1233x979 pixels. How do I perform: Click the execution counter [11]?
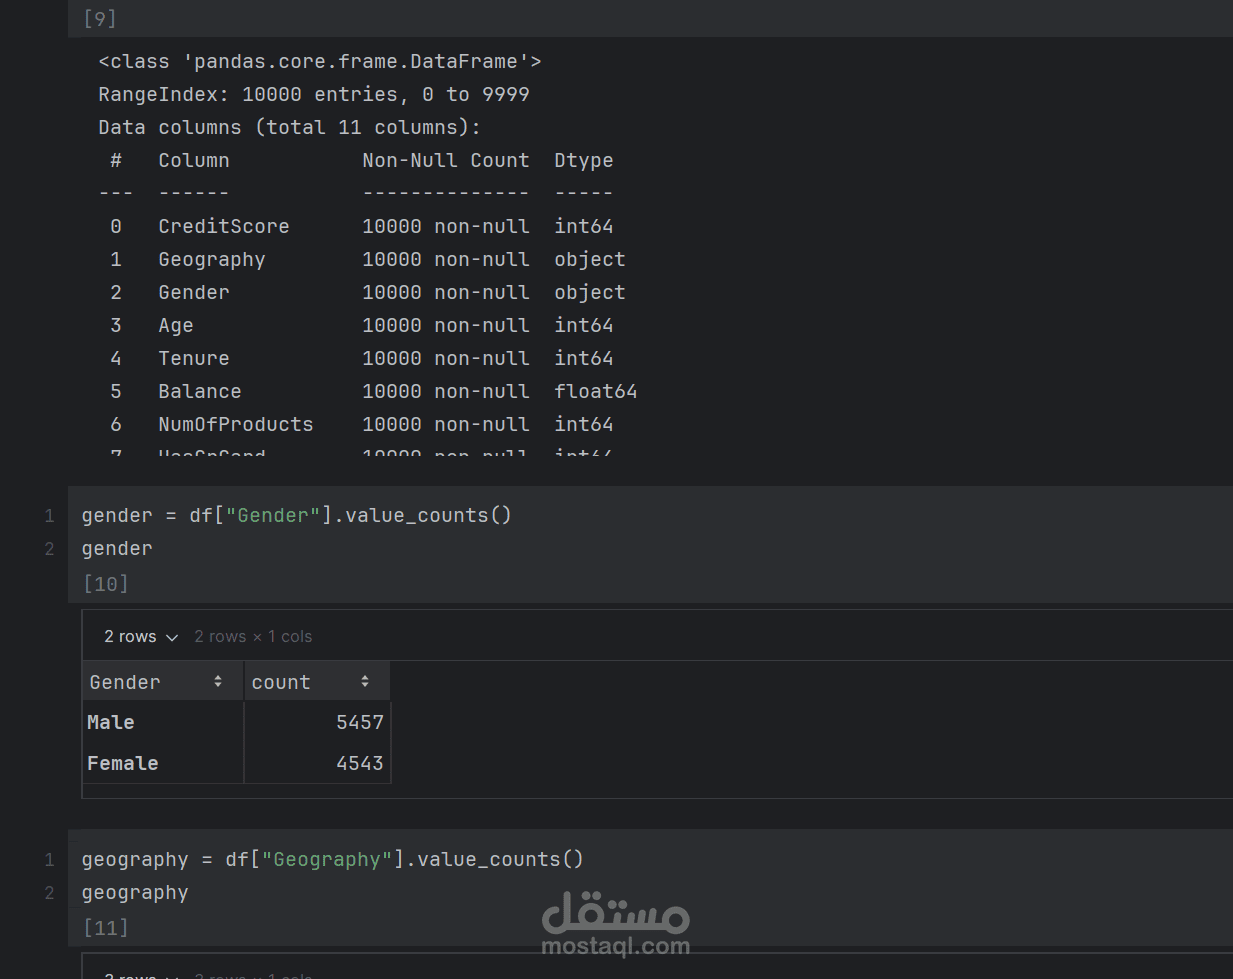pyautogui.click(x=106, y=928)
